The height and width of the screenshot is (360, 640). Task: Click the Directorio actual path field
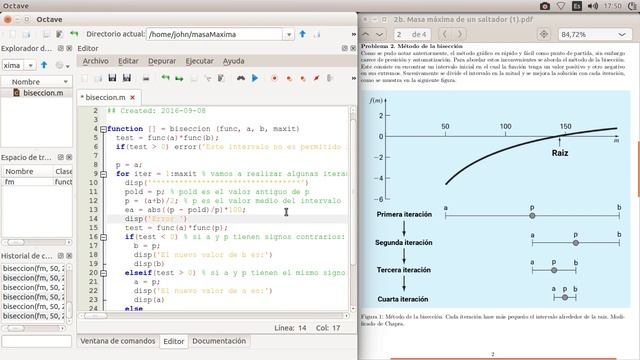click(215, 35)
